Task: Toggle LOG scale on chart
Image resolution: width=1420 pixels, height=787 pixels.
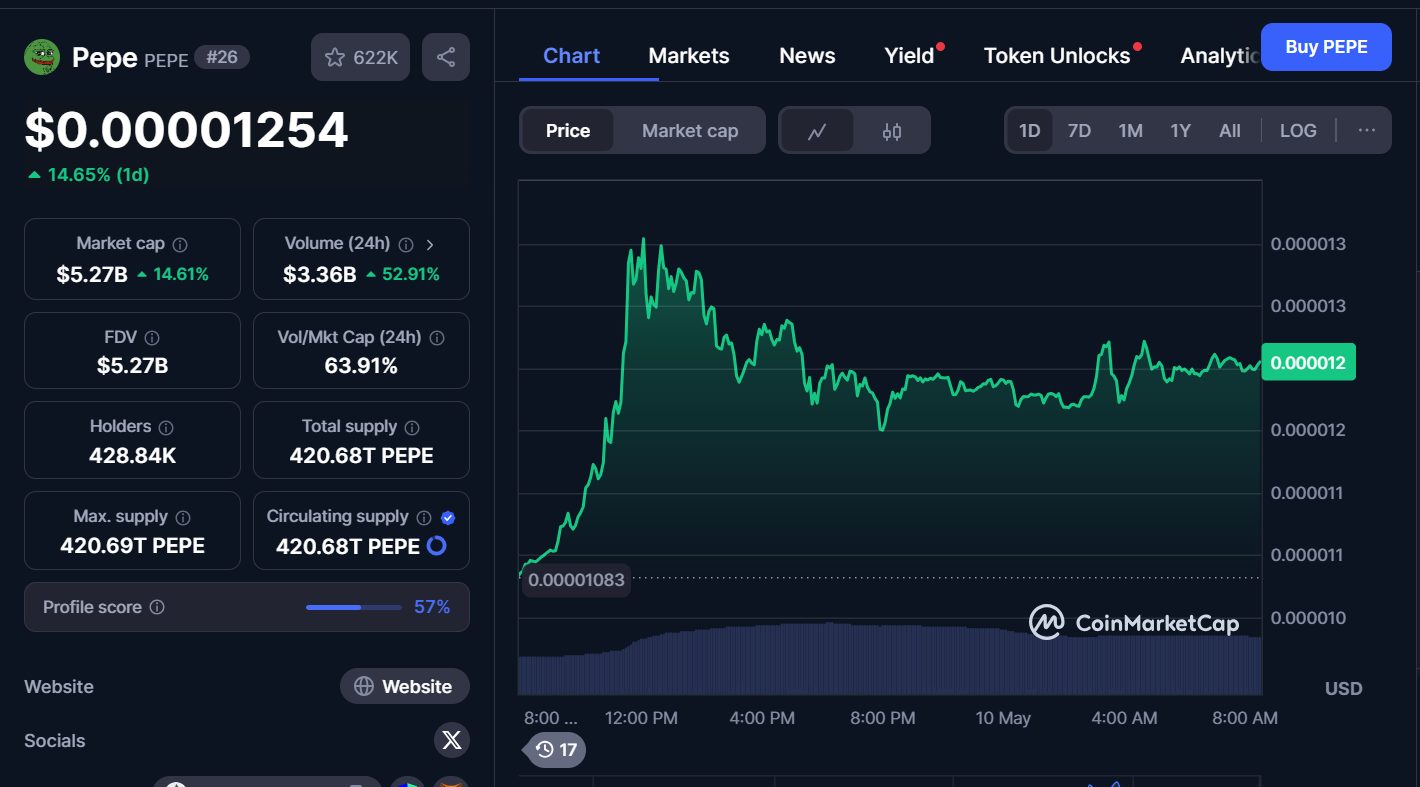Action: coord(1298,131)
